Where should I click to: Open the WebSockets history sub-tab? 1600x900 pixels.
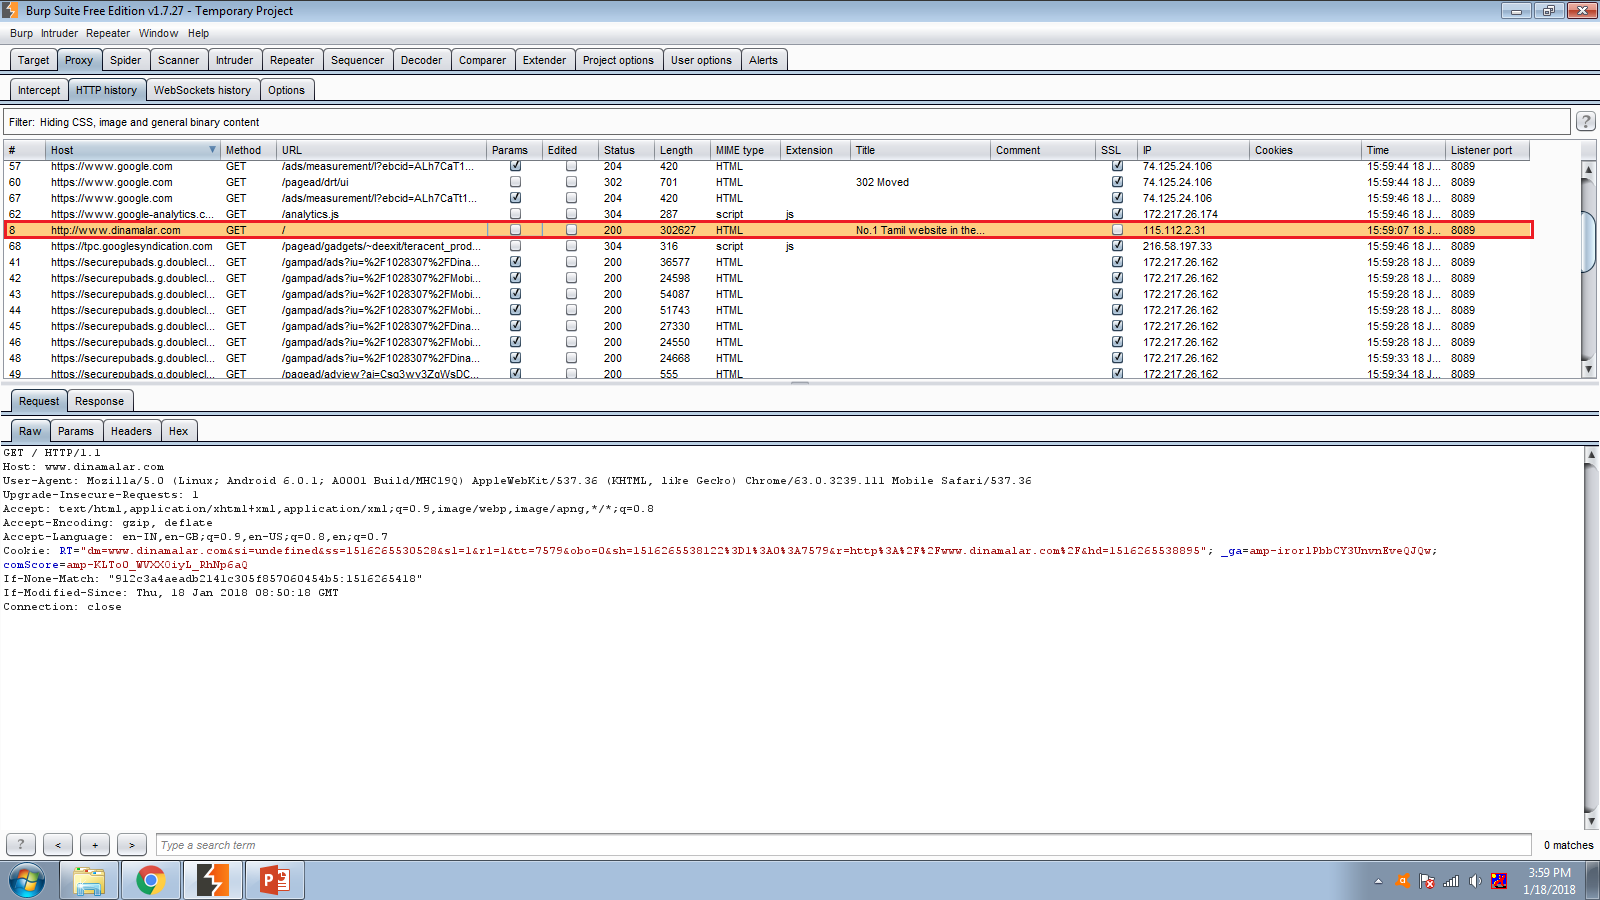pos(202,90)
